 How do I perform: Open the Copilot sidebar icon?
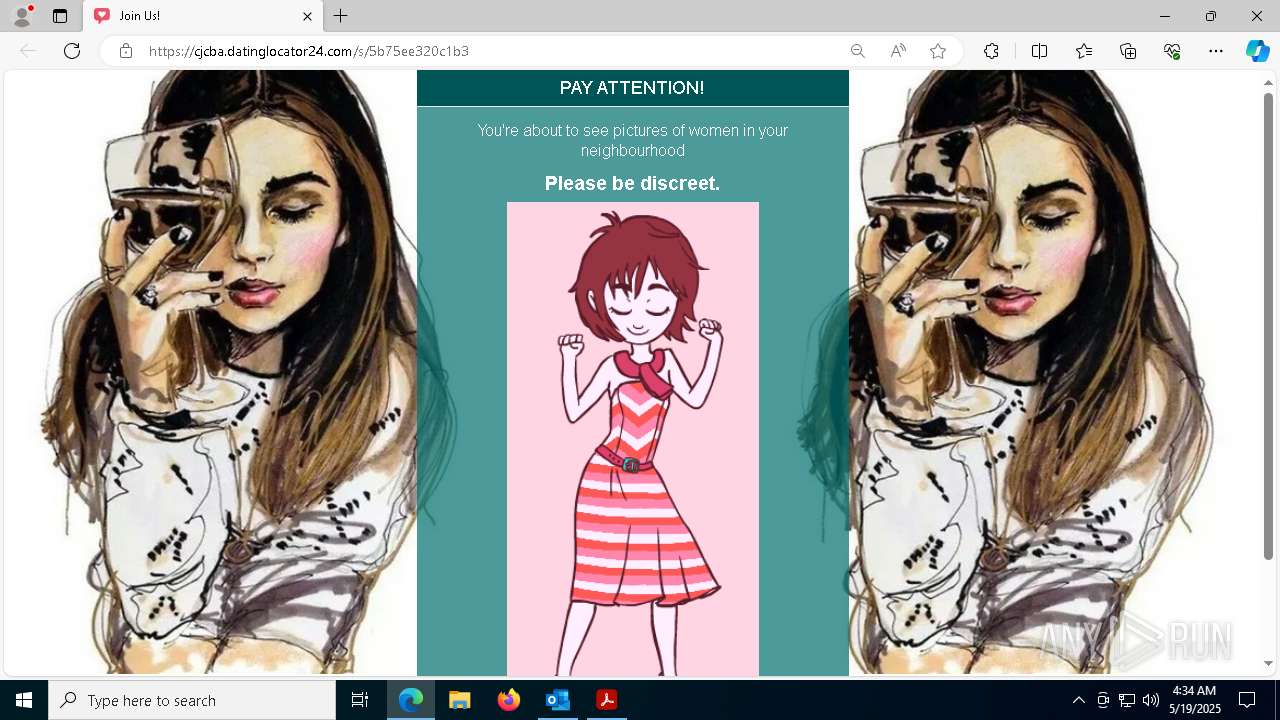pyautogui.click(x=1257, y=51)
